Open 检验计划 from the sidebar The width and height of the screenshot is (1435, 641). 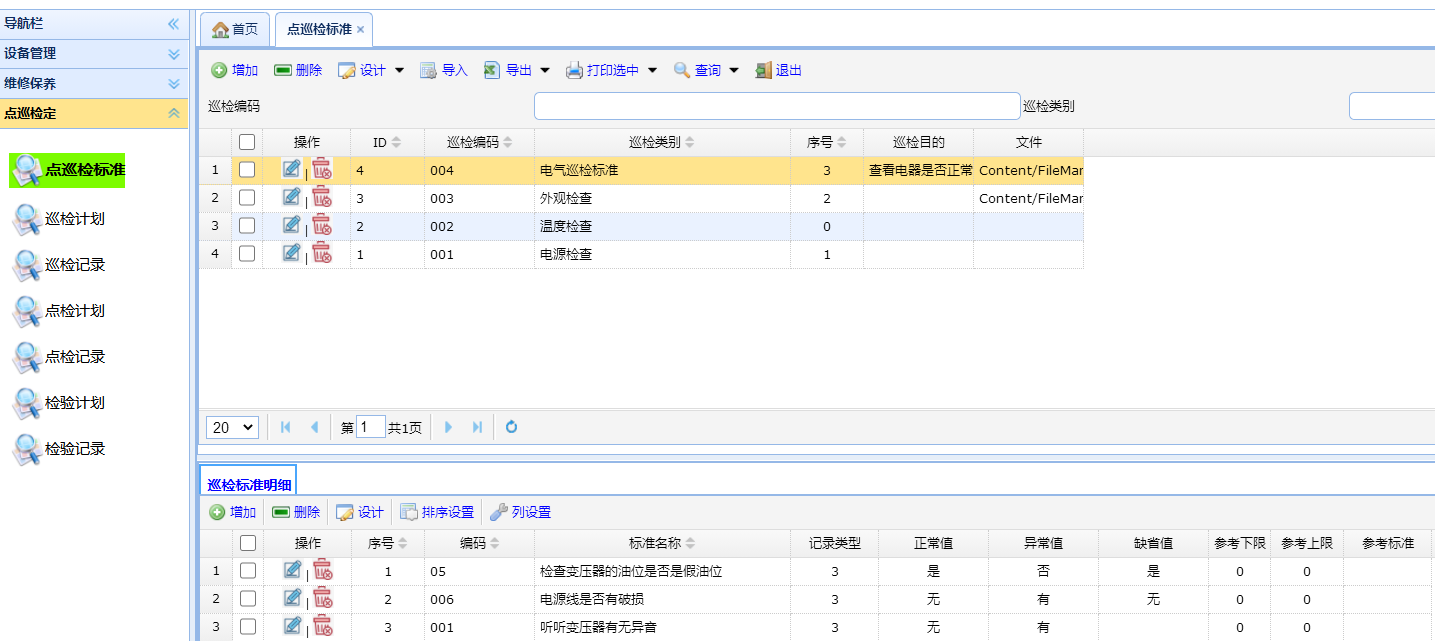coord(74,403)
